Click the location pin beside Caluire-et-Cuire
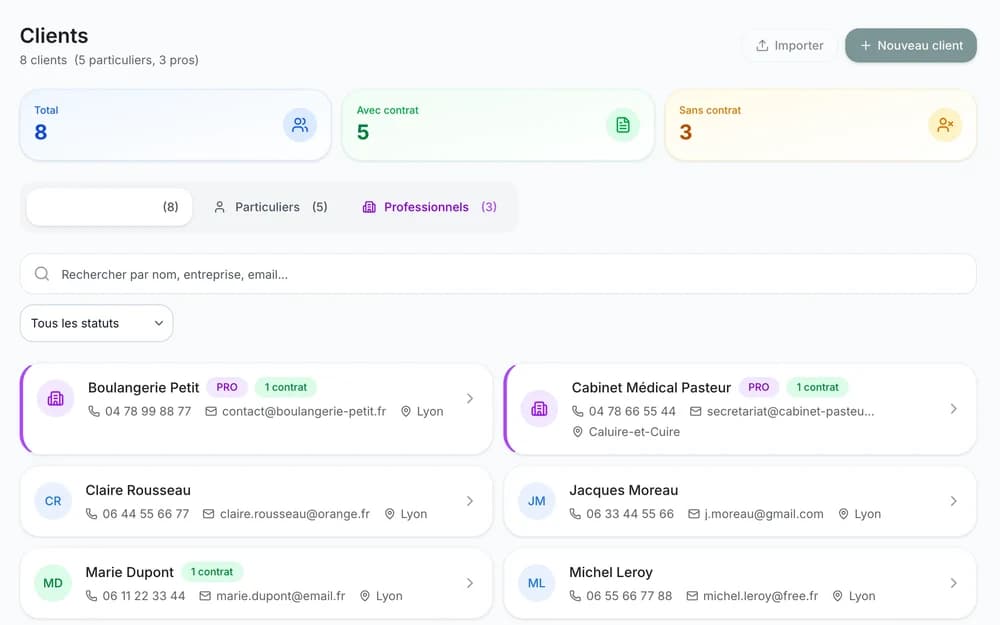The width and height of the screenshot is (1000, 625). pyautogui.click(x=577, y=432)
